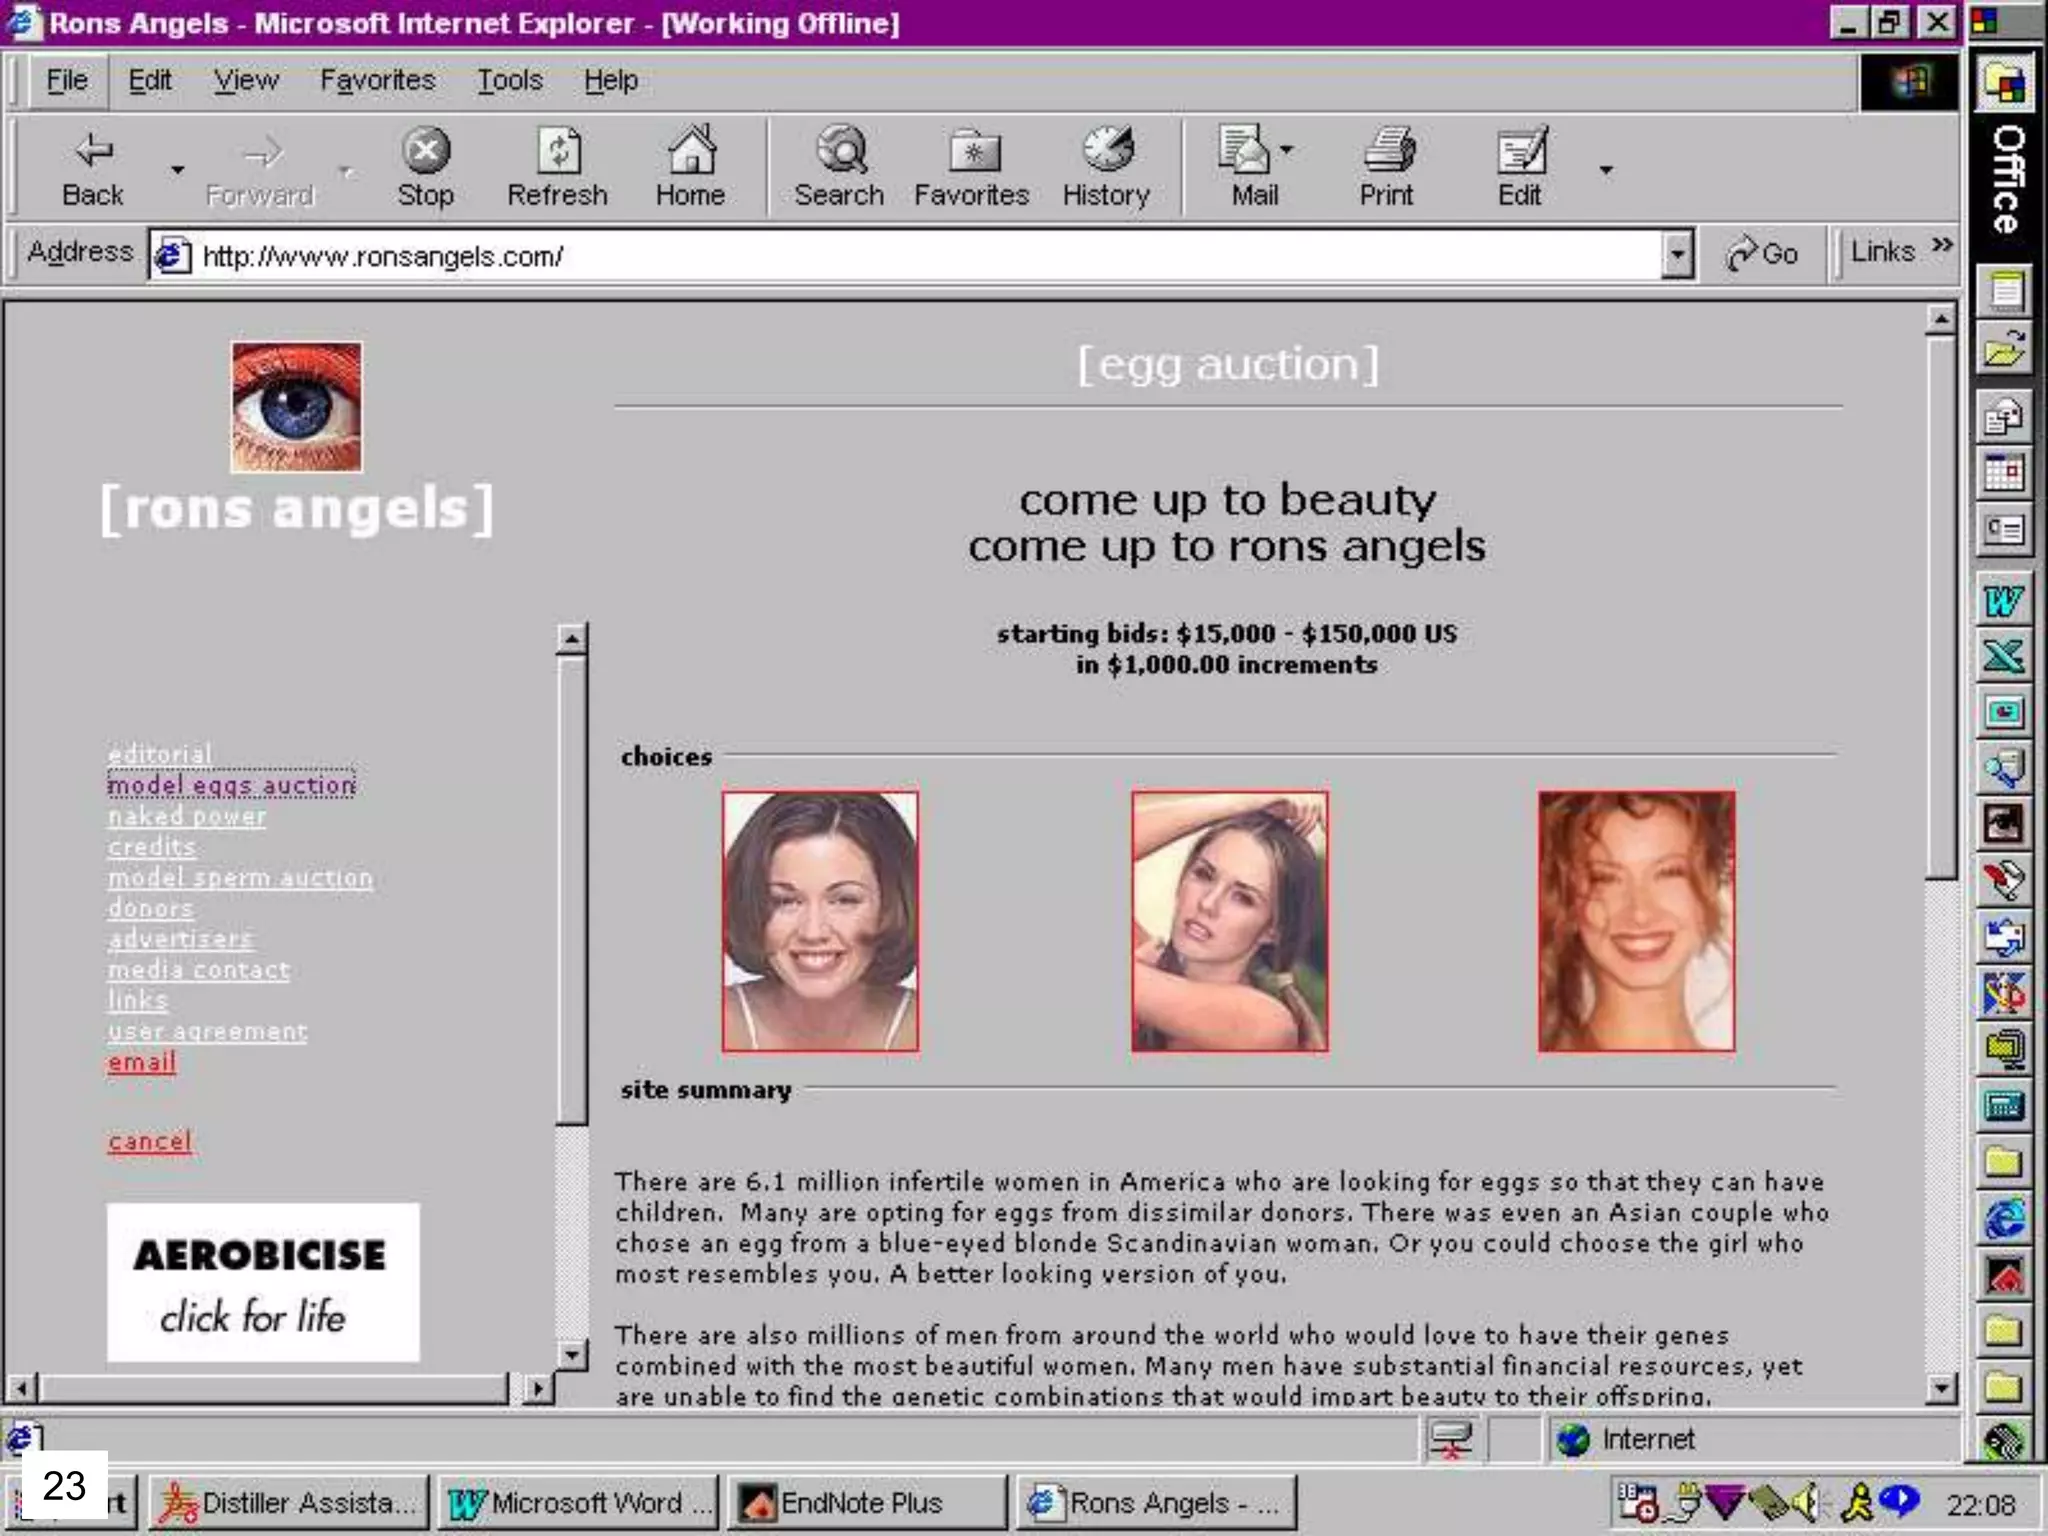
Task: Follow the model sperm auction link
Action: [240, 878]
